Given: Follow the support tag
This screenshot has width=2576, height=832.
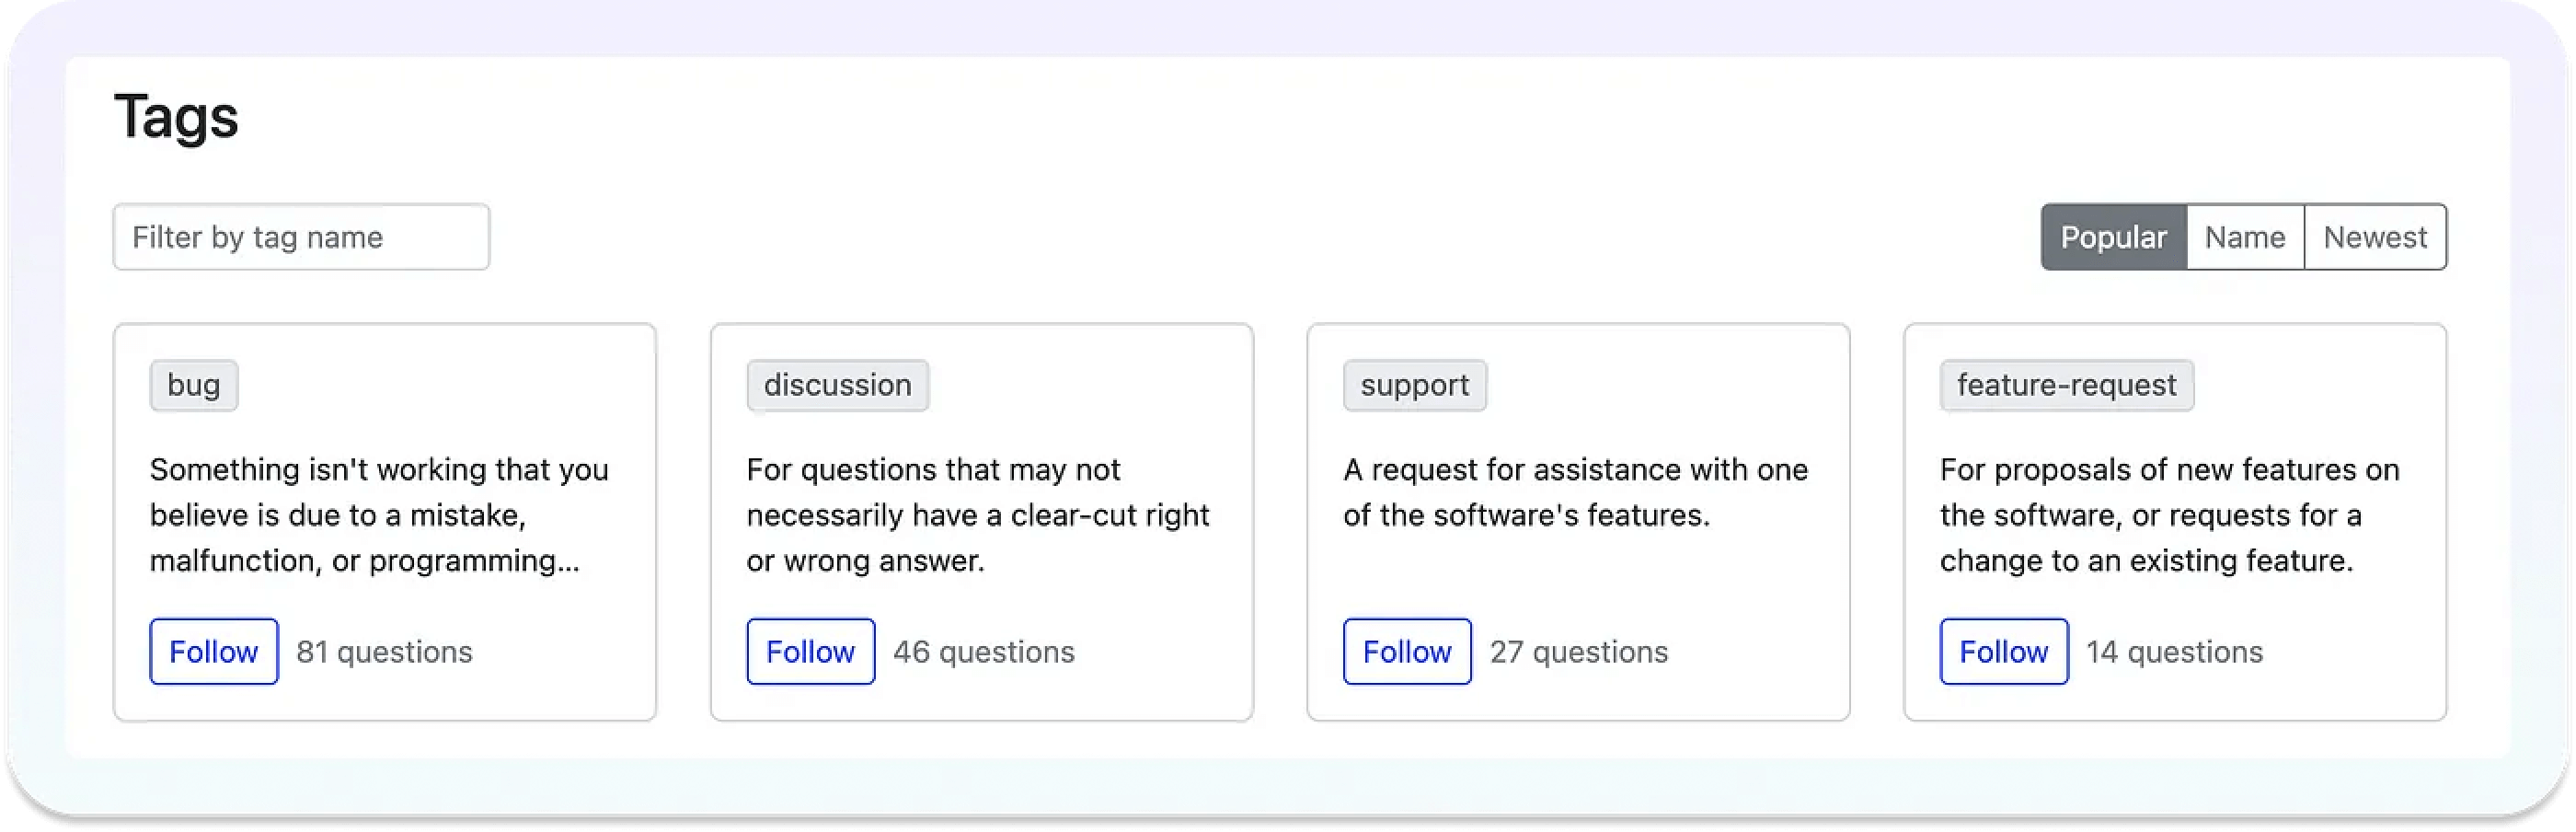Looking at the screenshot, I should click(x=1406, y=651).
